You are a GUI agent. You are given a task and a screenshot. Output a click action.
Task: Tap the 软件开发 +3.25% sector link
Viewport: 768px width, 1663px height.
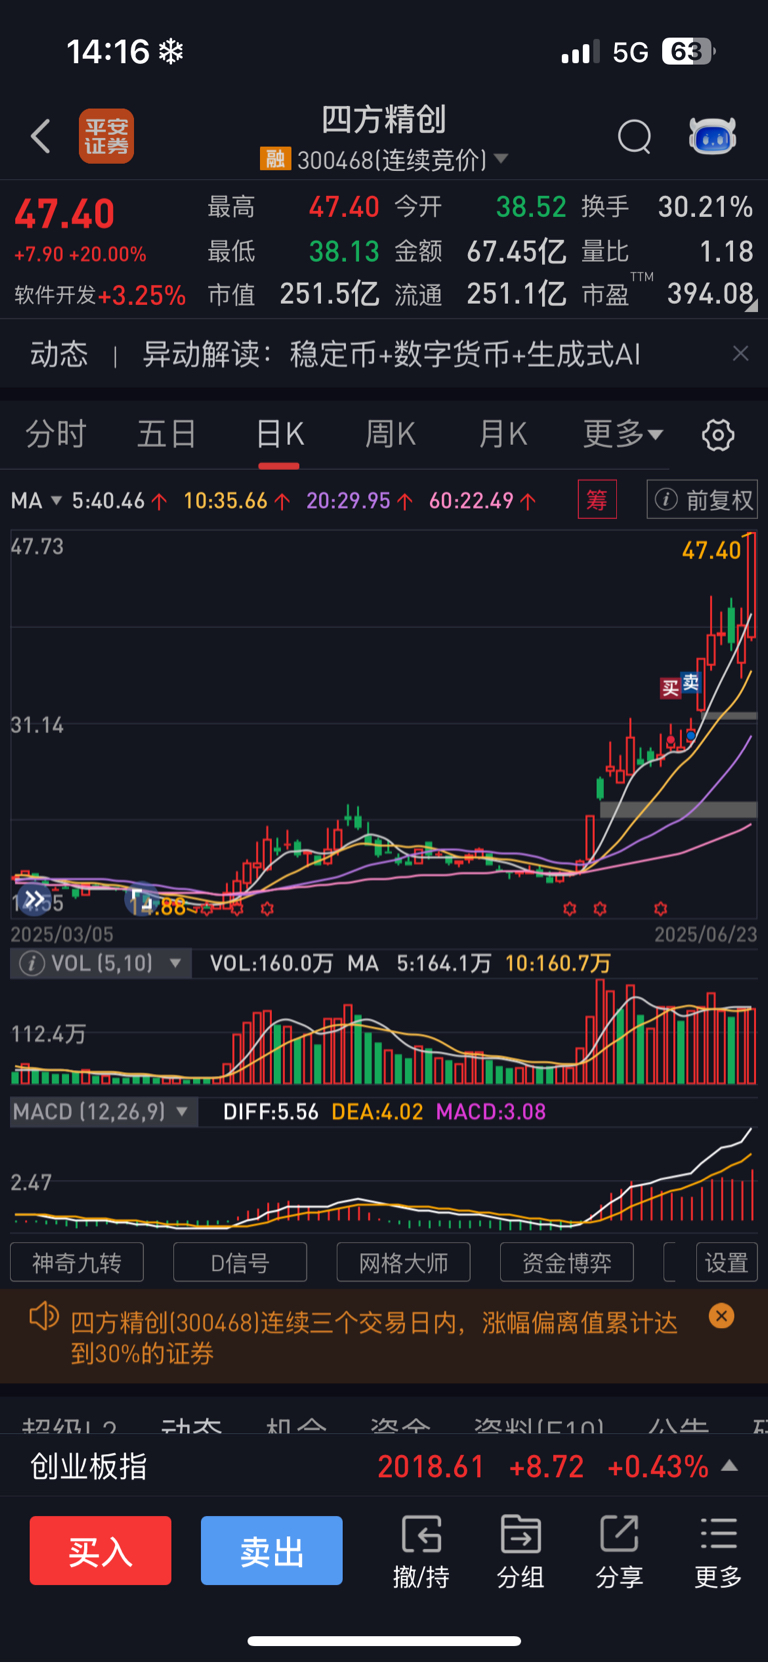[100, 295]
